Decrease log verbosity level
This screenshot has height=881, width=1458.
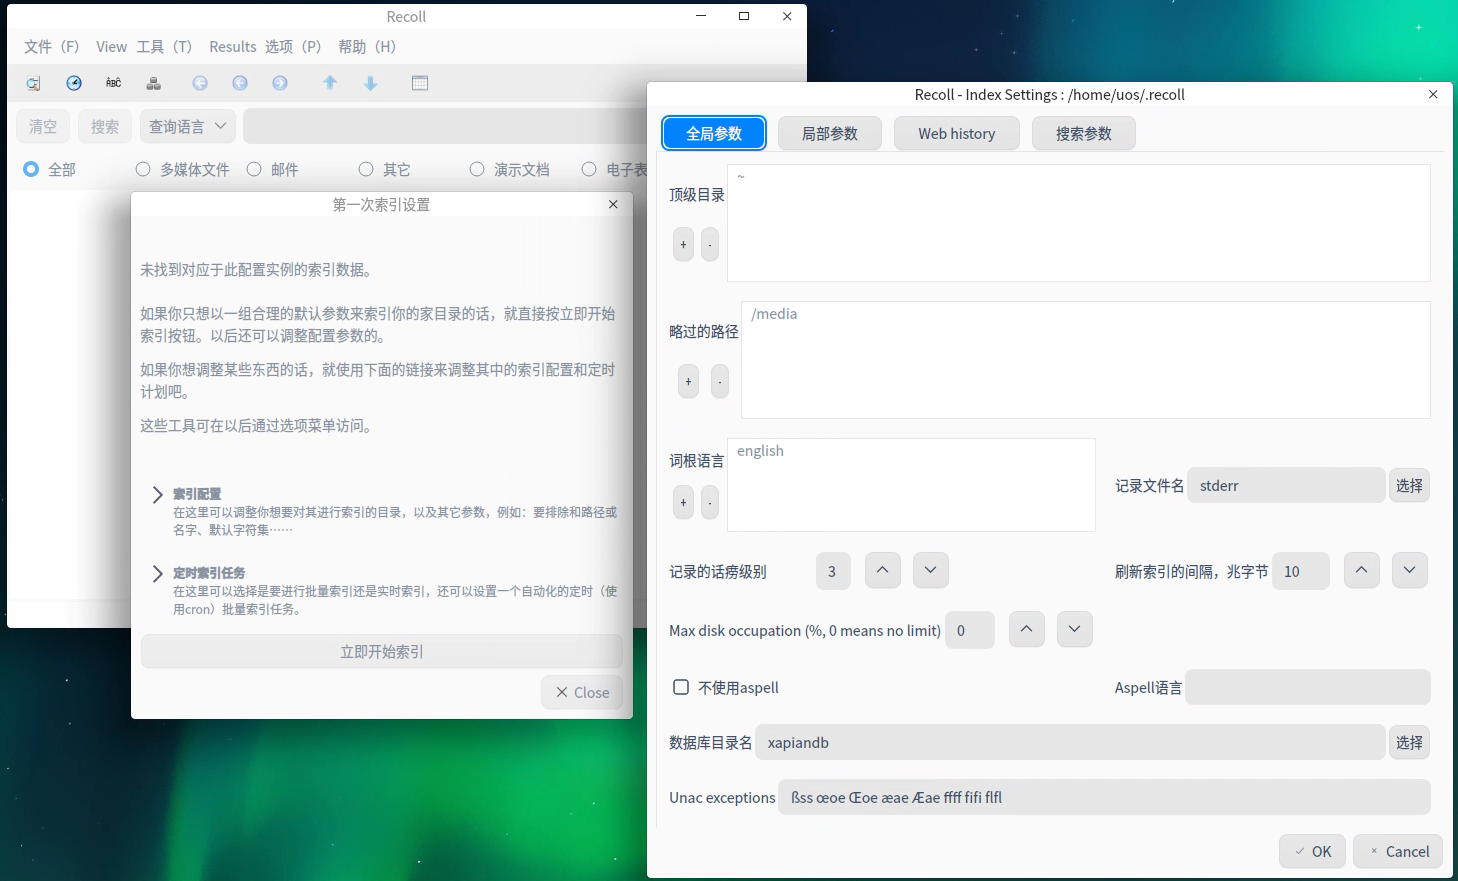pyautogui.click(x=930, y=570)
